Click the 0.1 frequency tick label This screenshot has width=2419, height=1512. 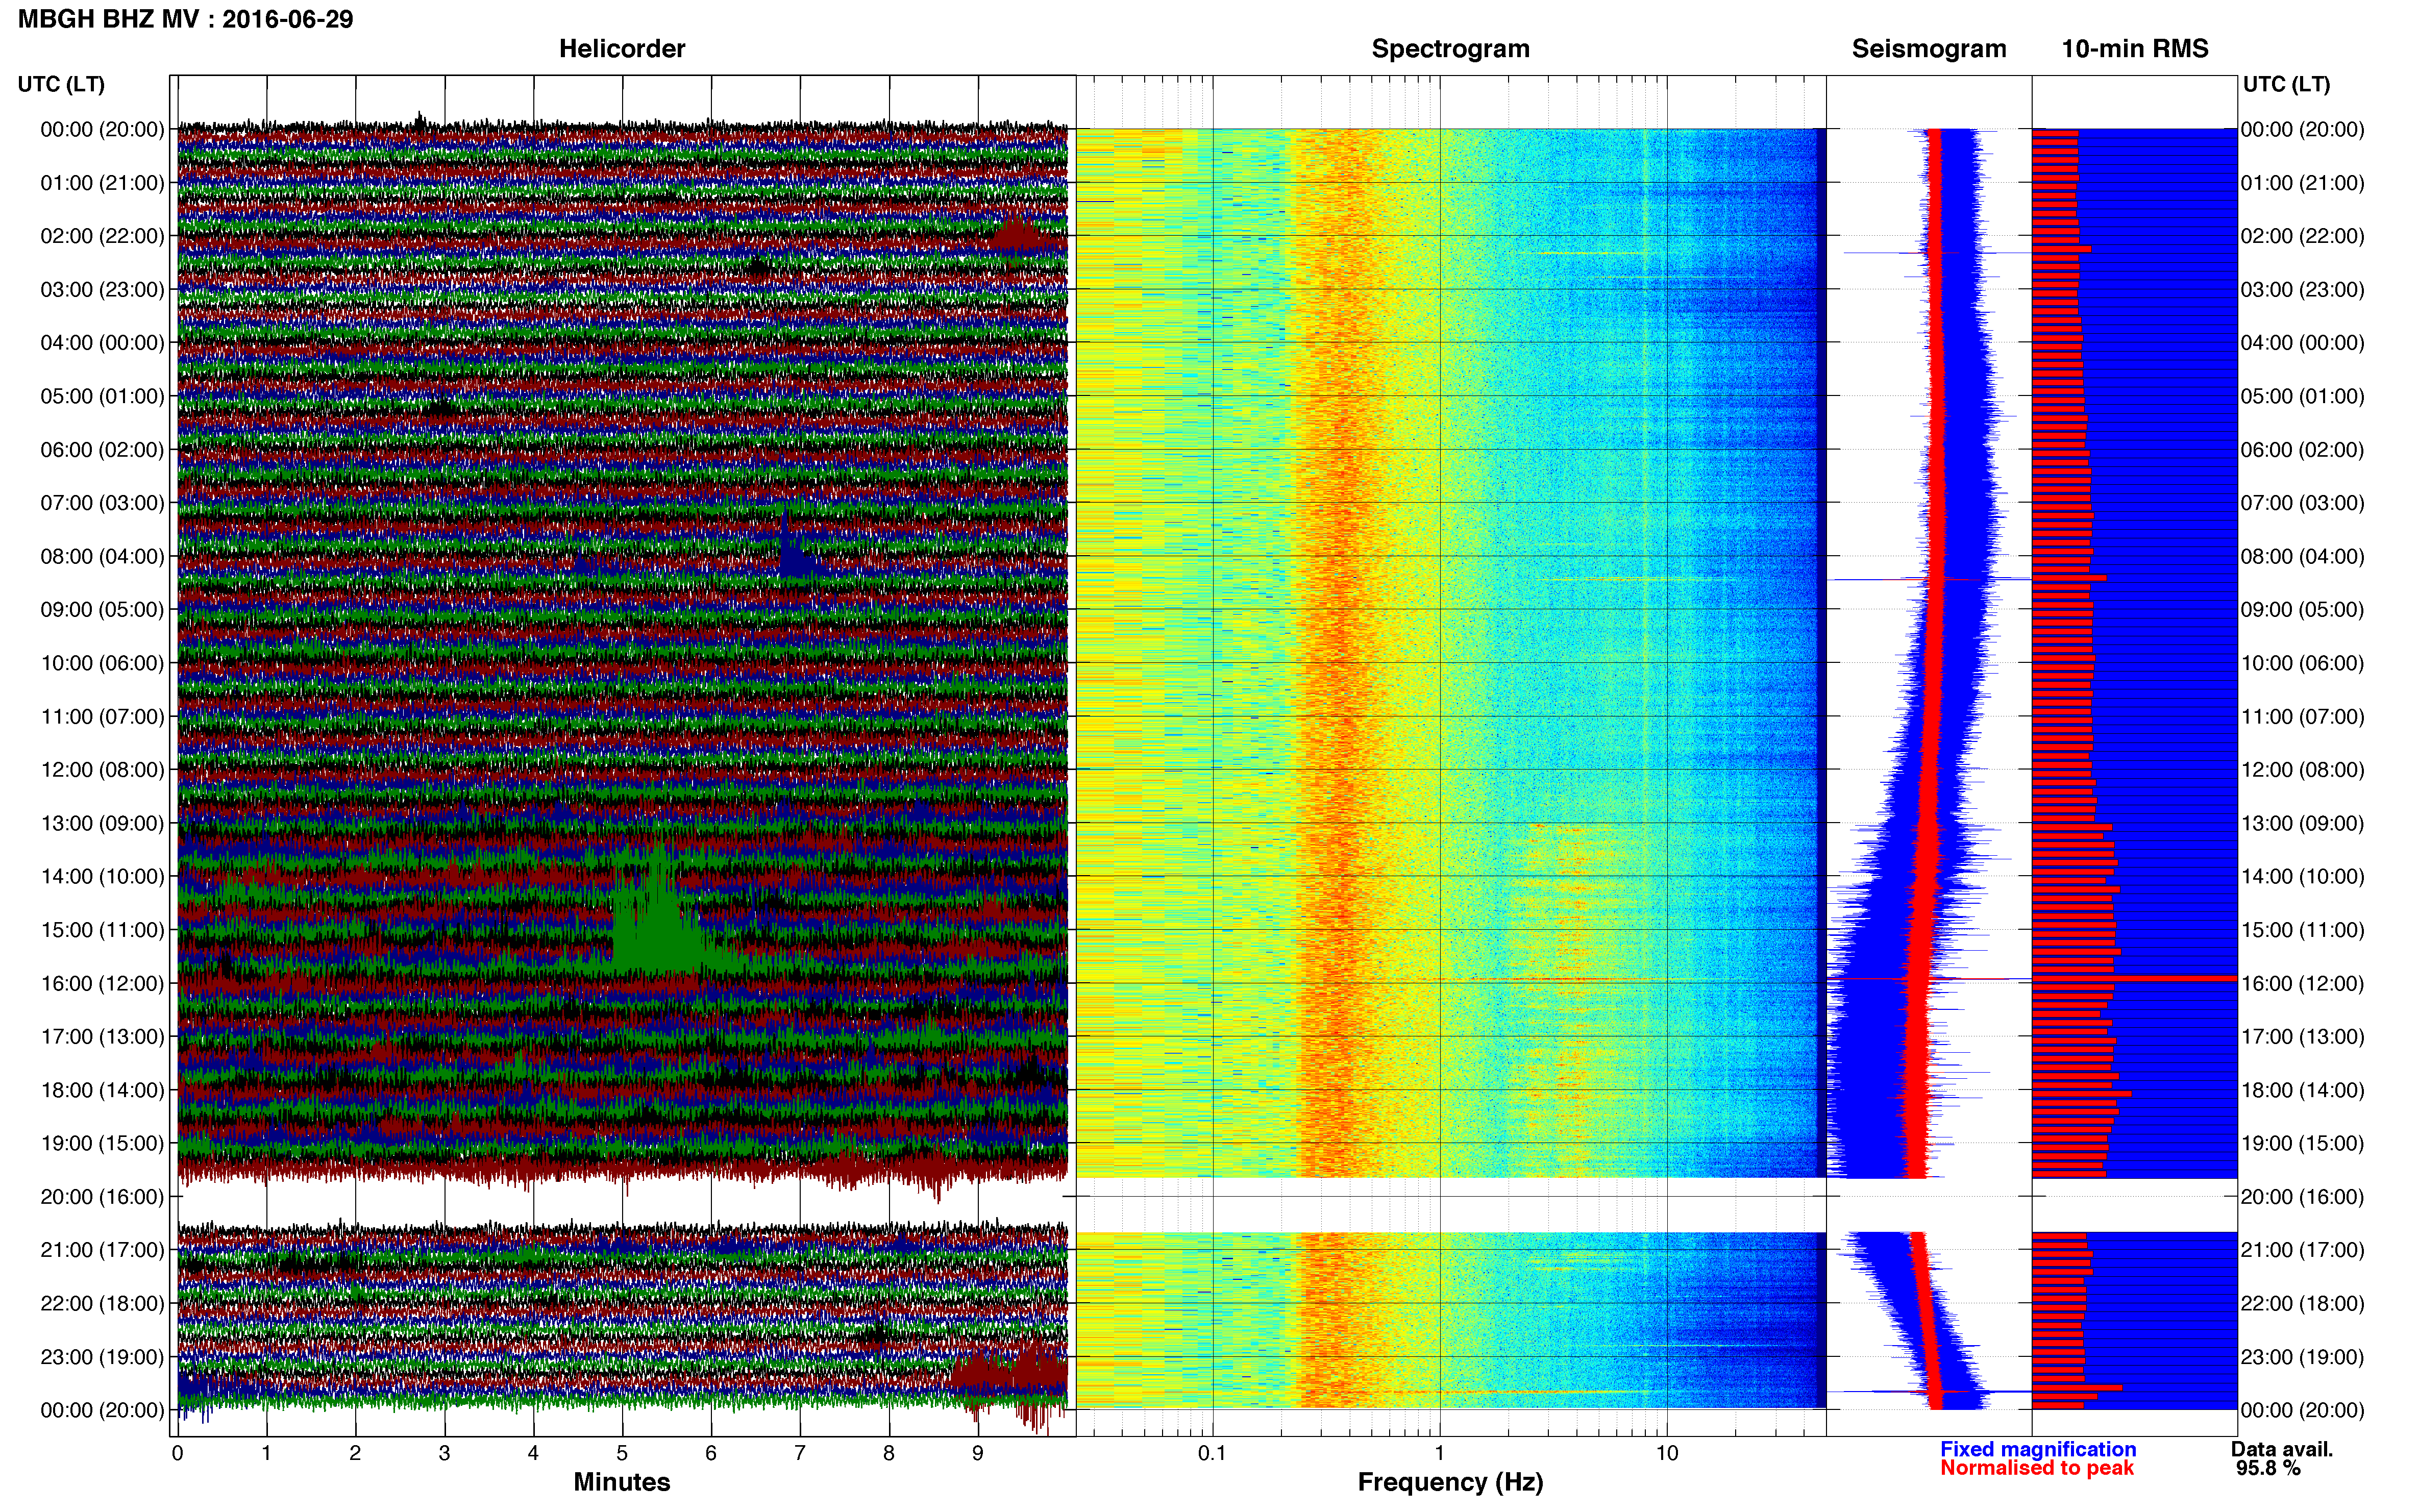1212,1453
